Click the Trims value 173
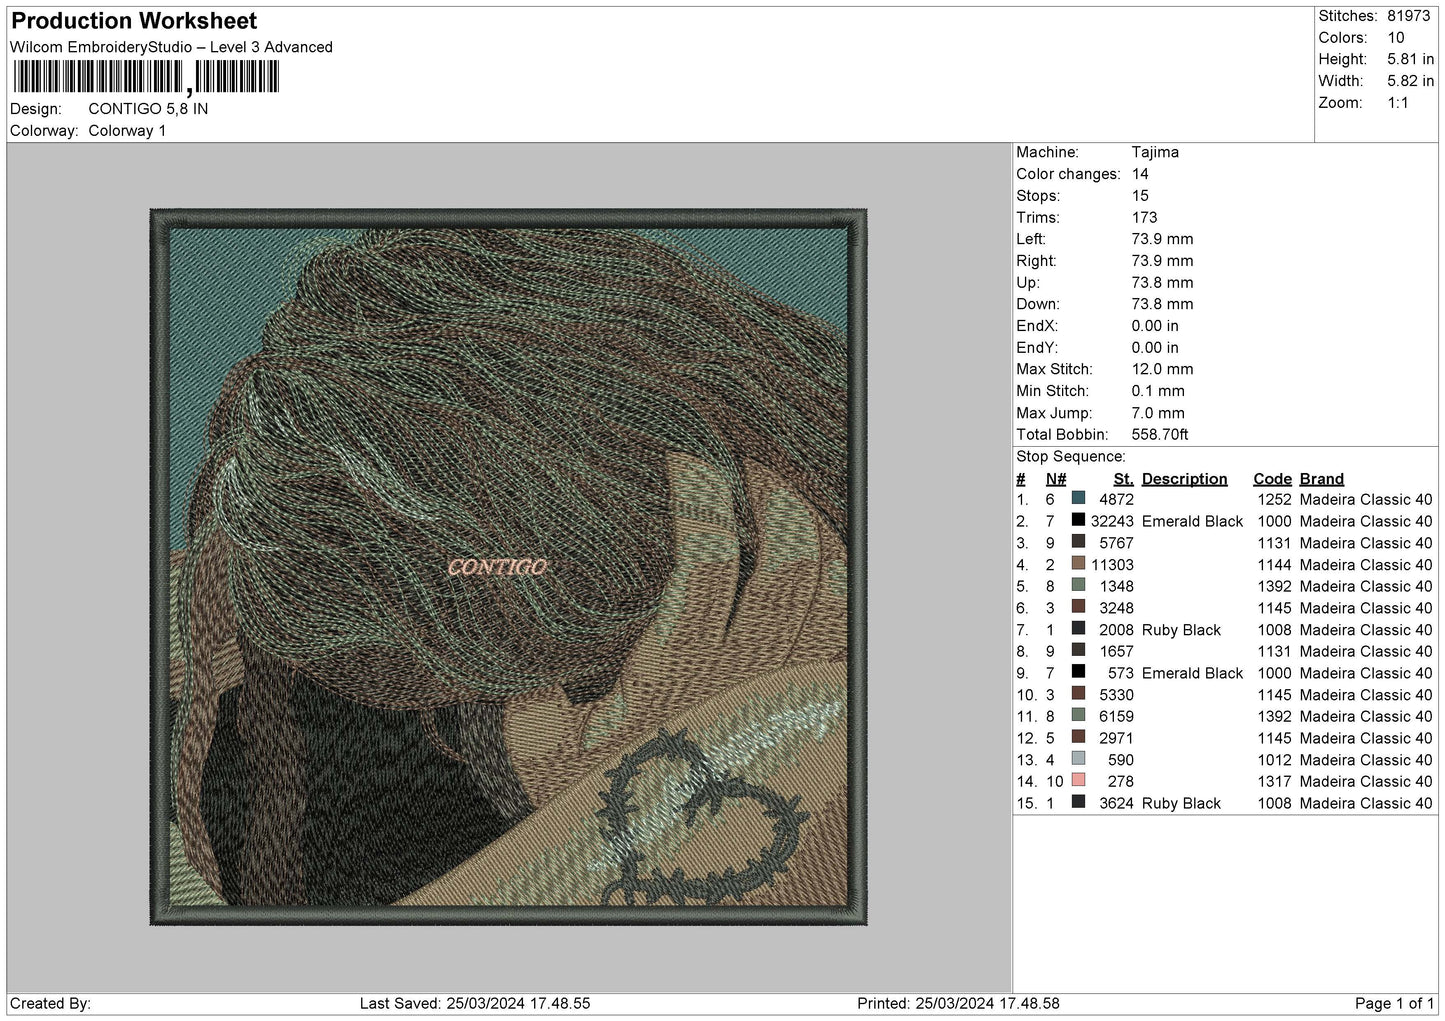The image size is (1445, 1021). point(1144,217)
